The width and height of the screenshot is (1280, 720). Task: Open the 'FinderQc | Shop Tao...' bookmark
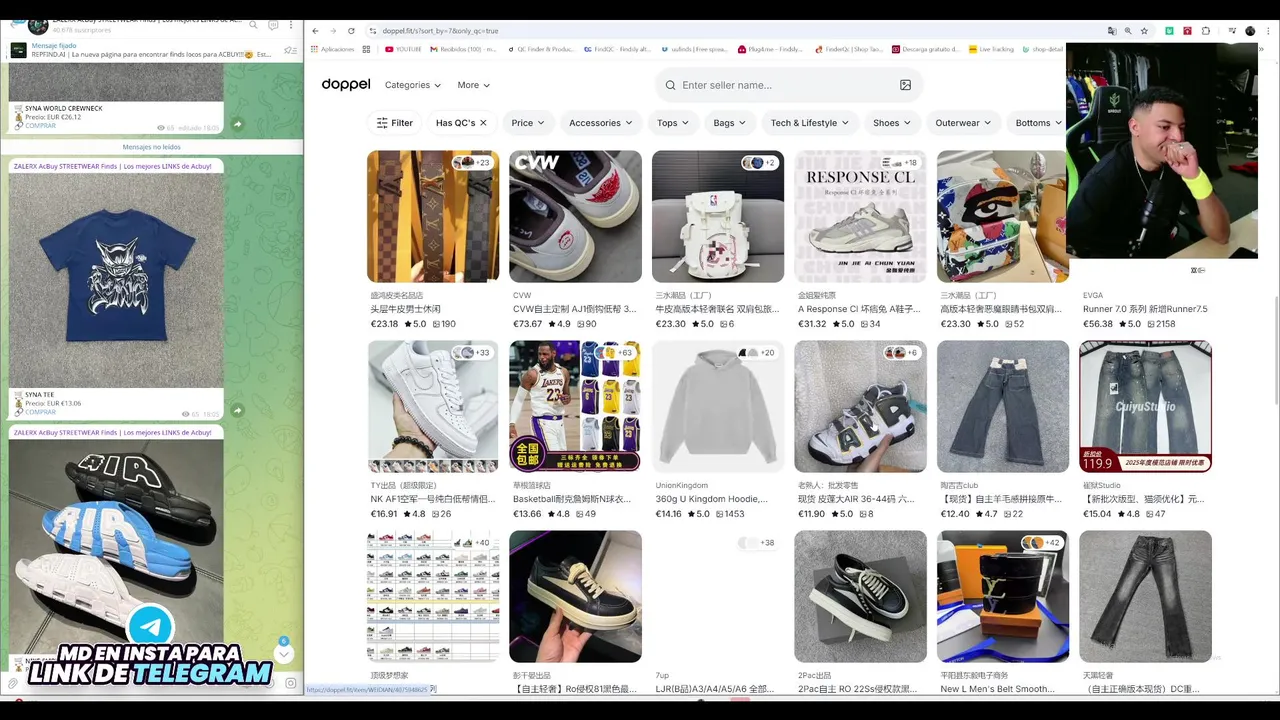tap(849, 49)
